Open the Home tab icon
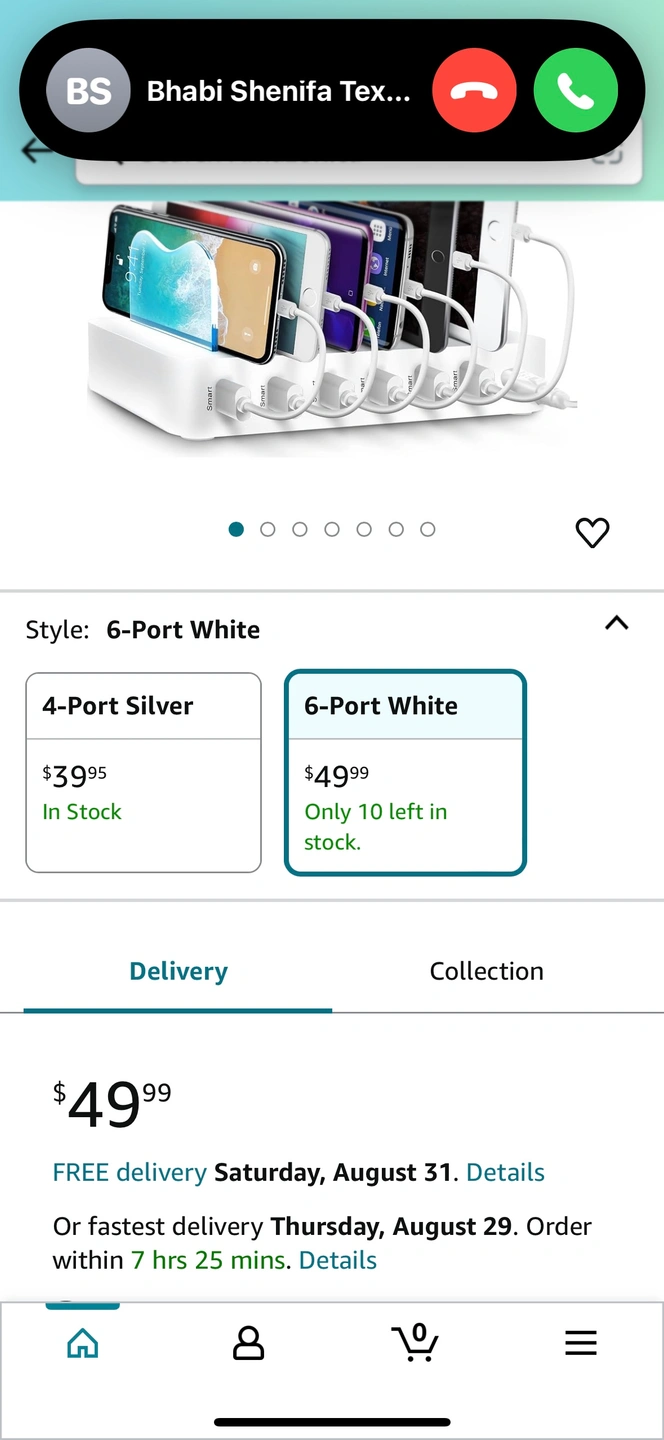Image resolution: width=664 pixels, height=1440 pixels. click(82, 1343)
